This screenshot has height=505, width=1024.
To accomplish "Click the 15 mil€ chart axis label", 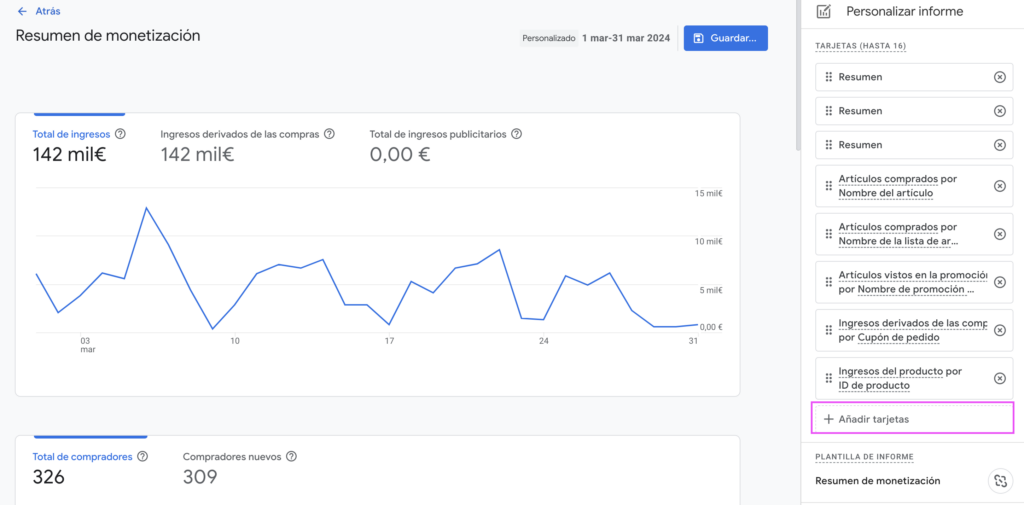I will 709,193.
